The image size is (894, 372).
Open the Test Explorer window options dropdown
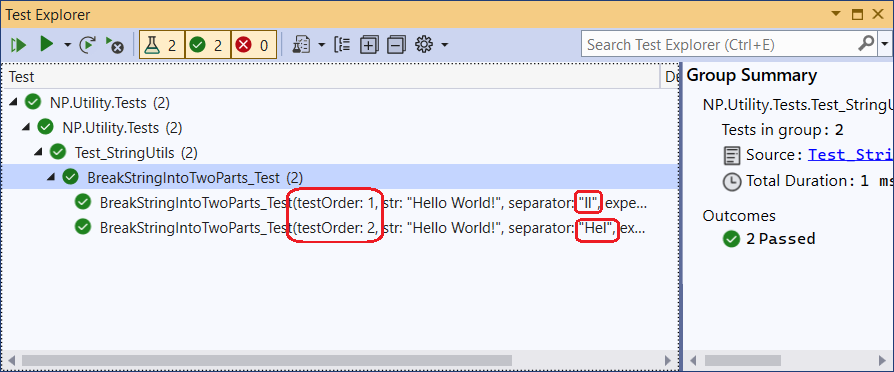point(836,14)
